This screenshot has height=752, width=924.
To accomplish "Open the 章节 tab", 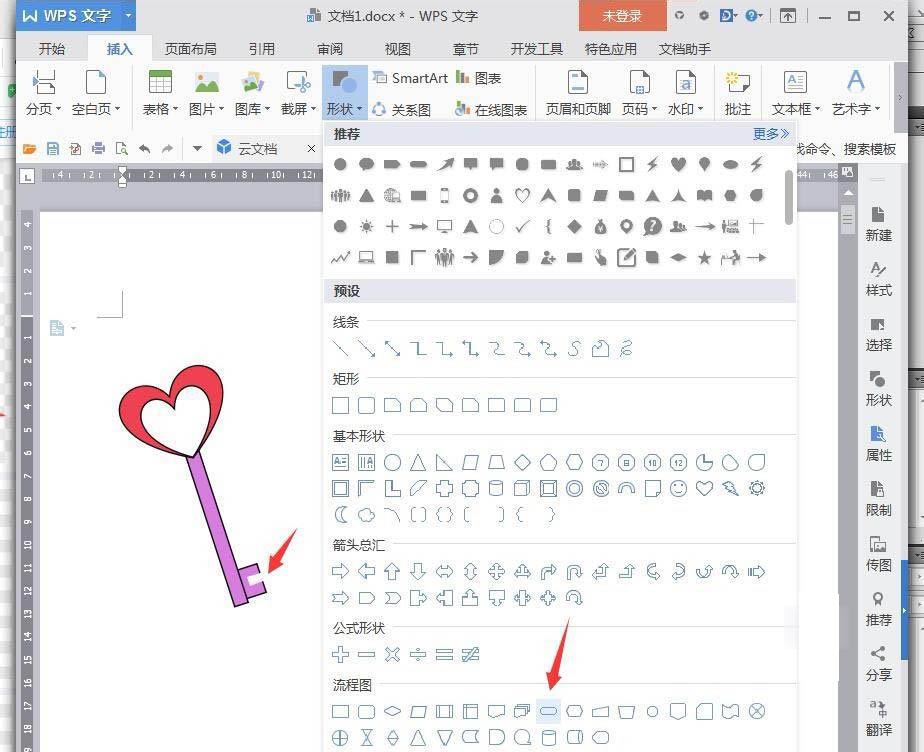I will pyautogui.click(x=466, y=49).
